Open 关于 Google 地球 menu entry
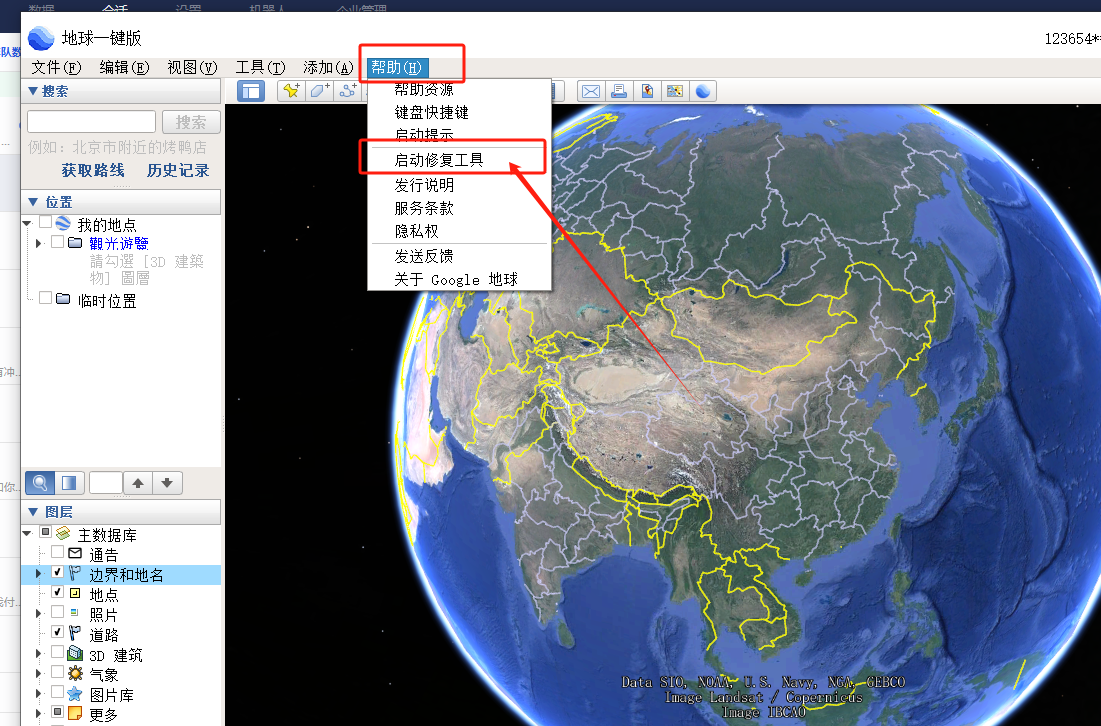The width and height of the screenshot is (1101, 726). pos(459,279)
